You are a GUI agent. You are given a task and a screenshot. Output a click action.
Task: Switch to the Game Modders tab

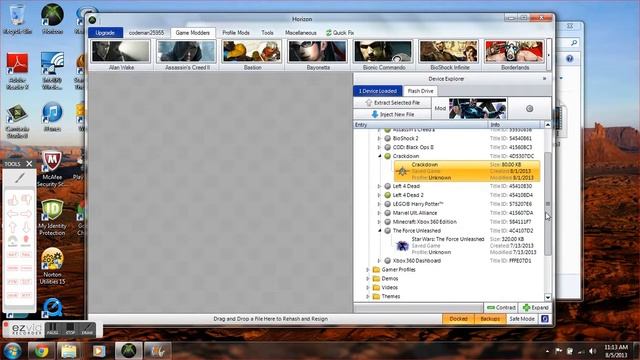193,33
